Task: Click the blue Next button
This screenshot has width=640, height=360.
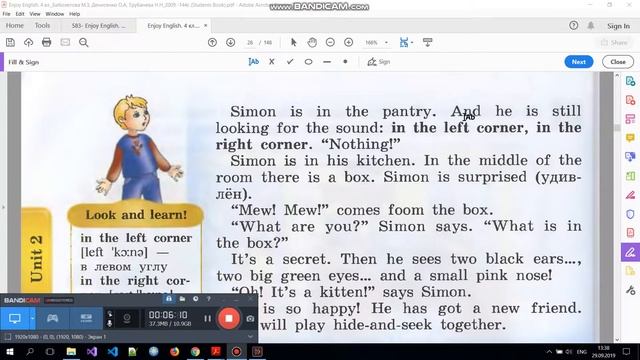Action: (579, 62)
